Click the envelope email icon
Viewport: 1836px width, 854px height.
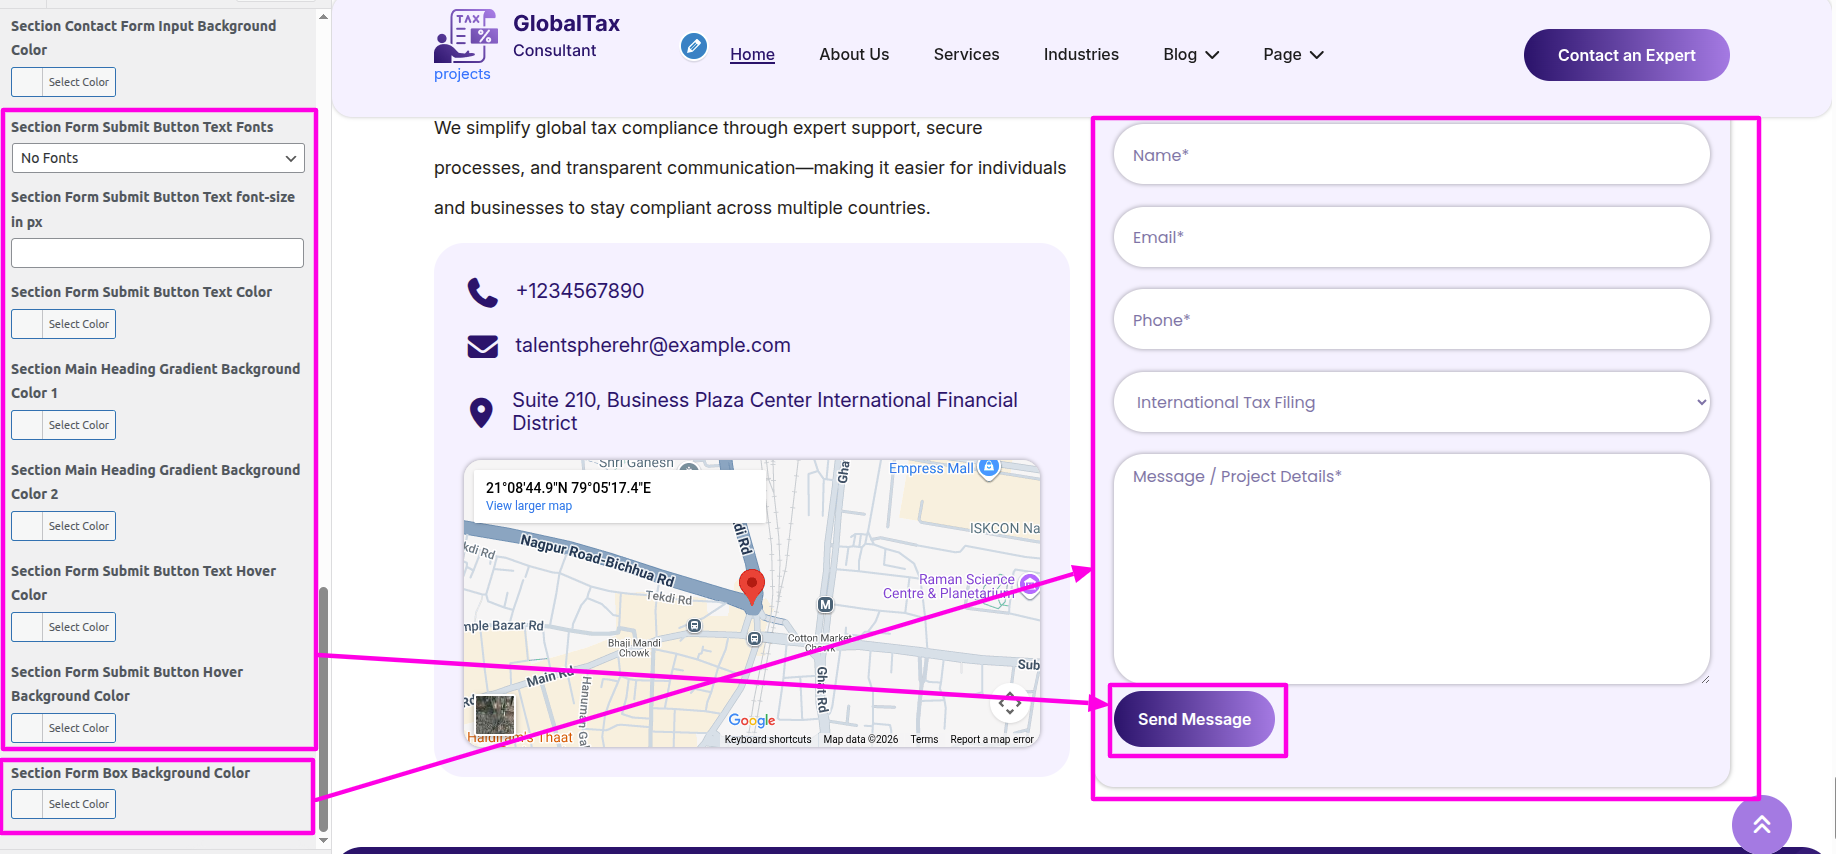click(482, 346)
